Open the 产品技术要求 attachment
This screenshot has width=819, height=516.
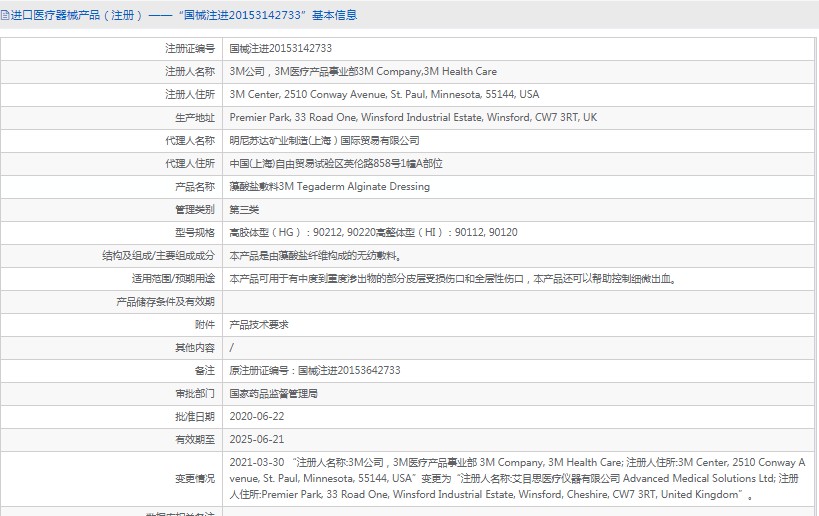(x=259, y=324)
